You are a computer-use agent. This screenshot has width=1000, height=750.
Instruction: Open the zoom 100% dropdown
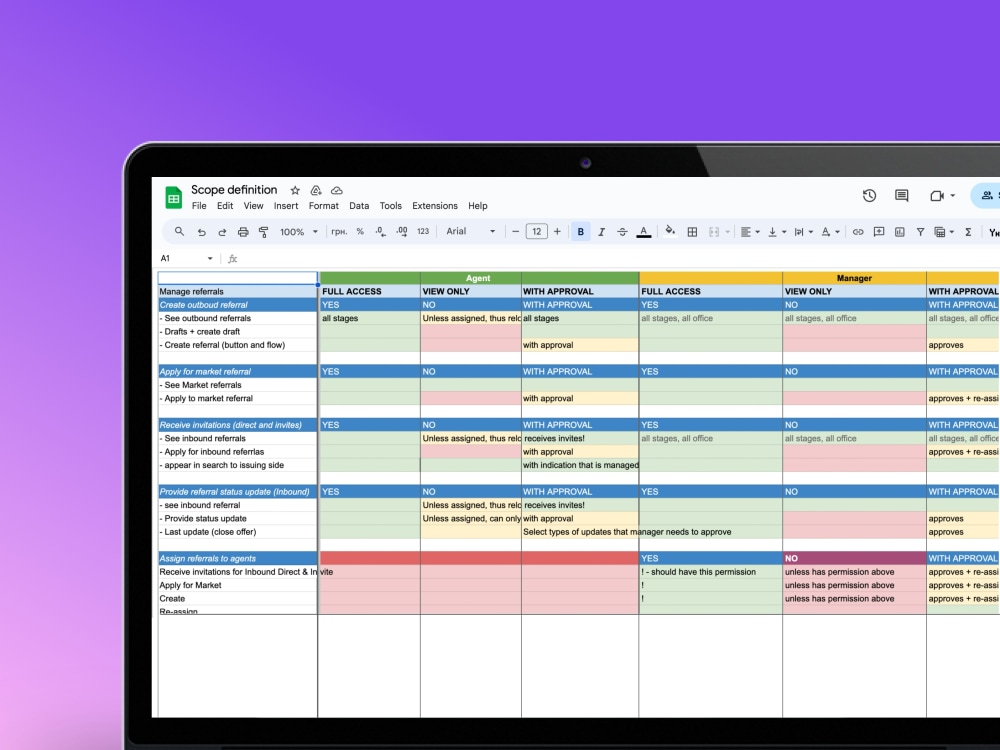pyautogui.click(x=299, y=232)
